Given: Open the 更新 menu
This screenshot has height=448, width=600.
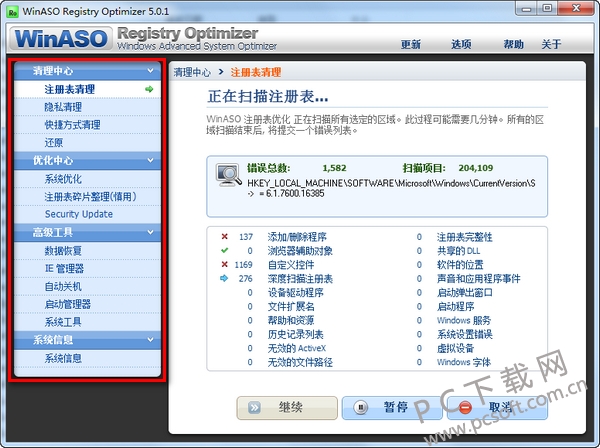Looking at the screenshot, I should [x=411, y=44].
